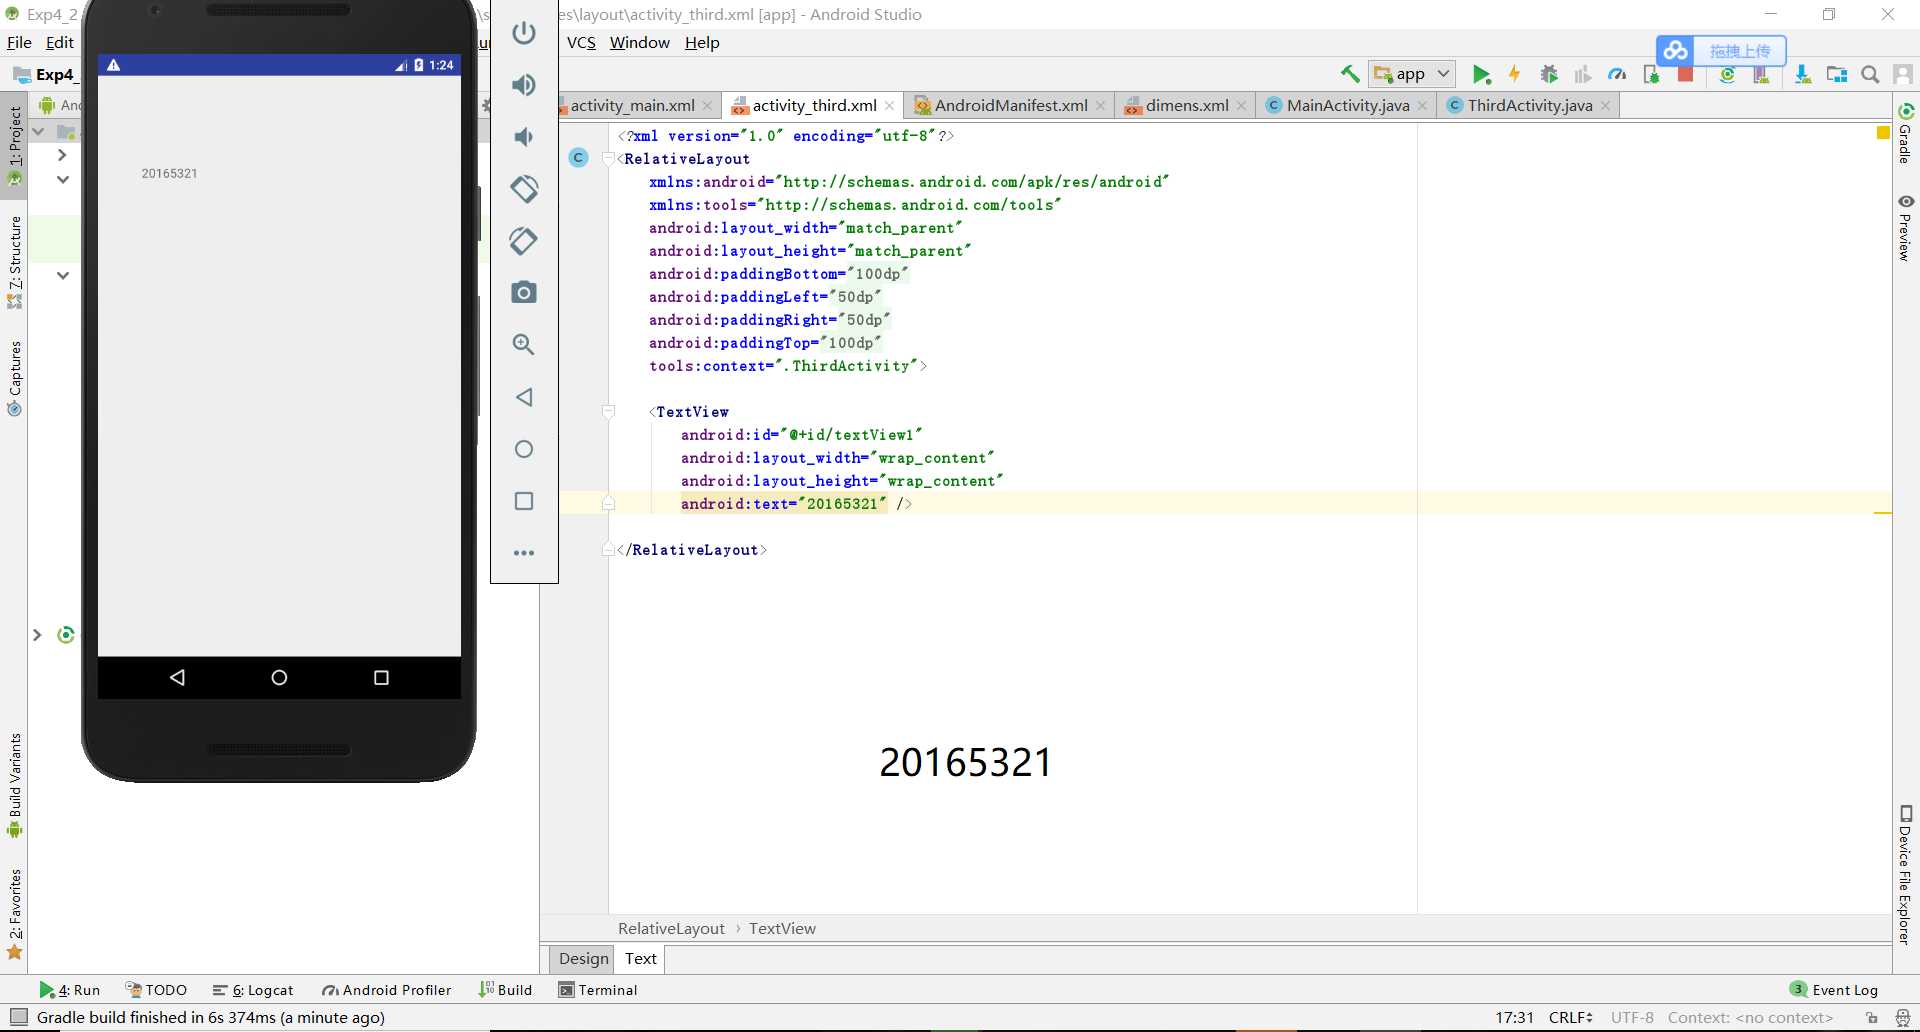This screenshot has width=1920, height=1032.
Task: Run the app with green play button
Action: point(1481,74)
